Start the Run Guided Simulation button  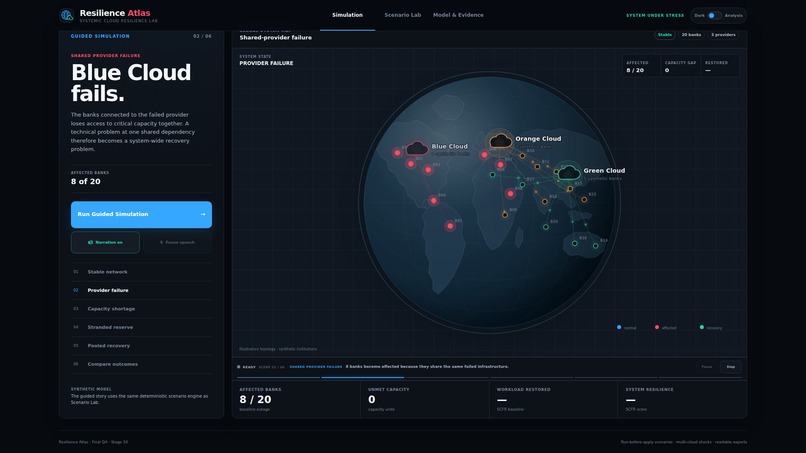(141, 214)
